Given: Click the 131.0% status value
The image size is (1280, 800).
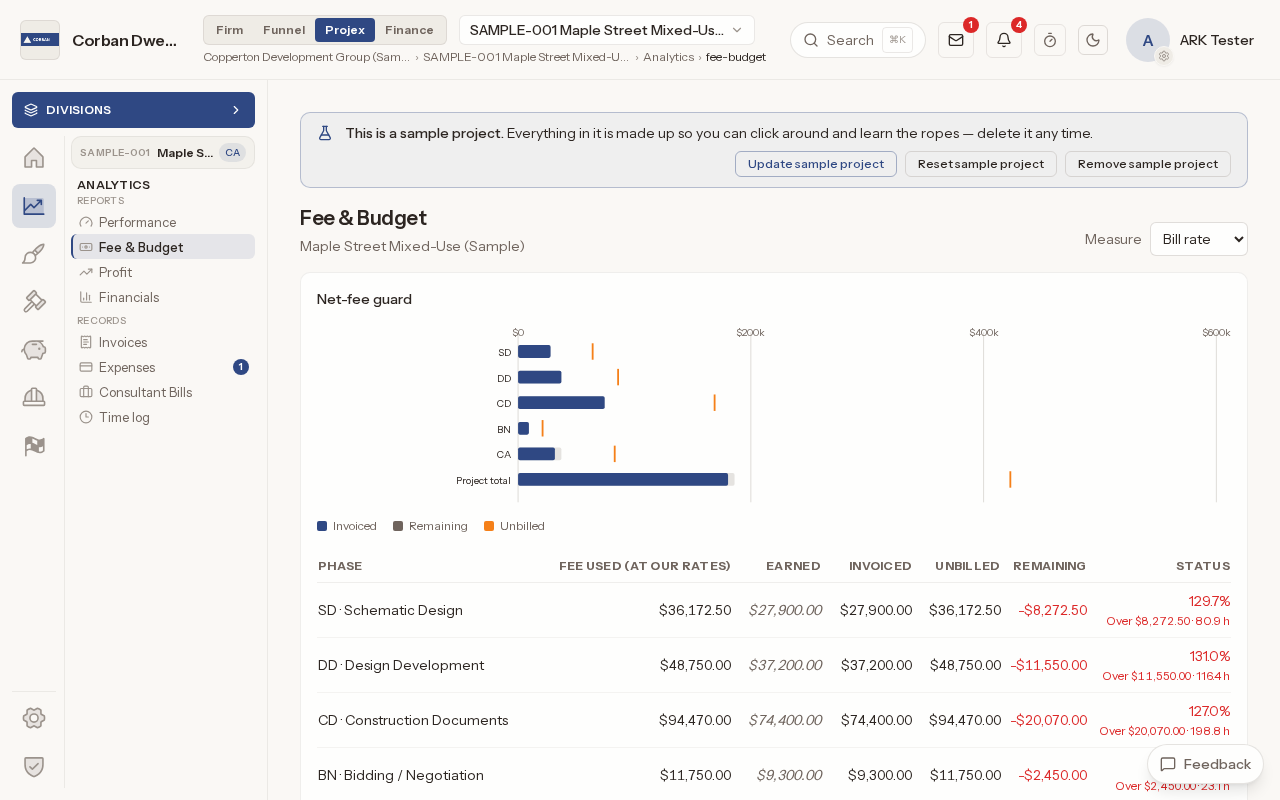Looking at the screenshot, I should (x=1210, y=656).
